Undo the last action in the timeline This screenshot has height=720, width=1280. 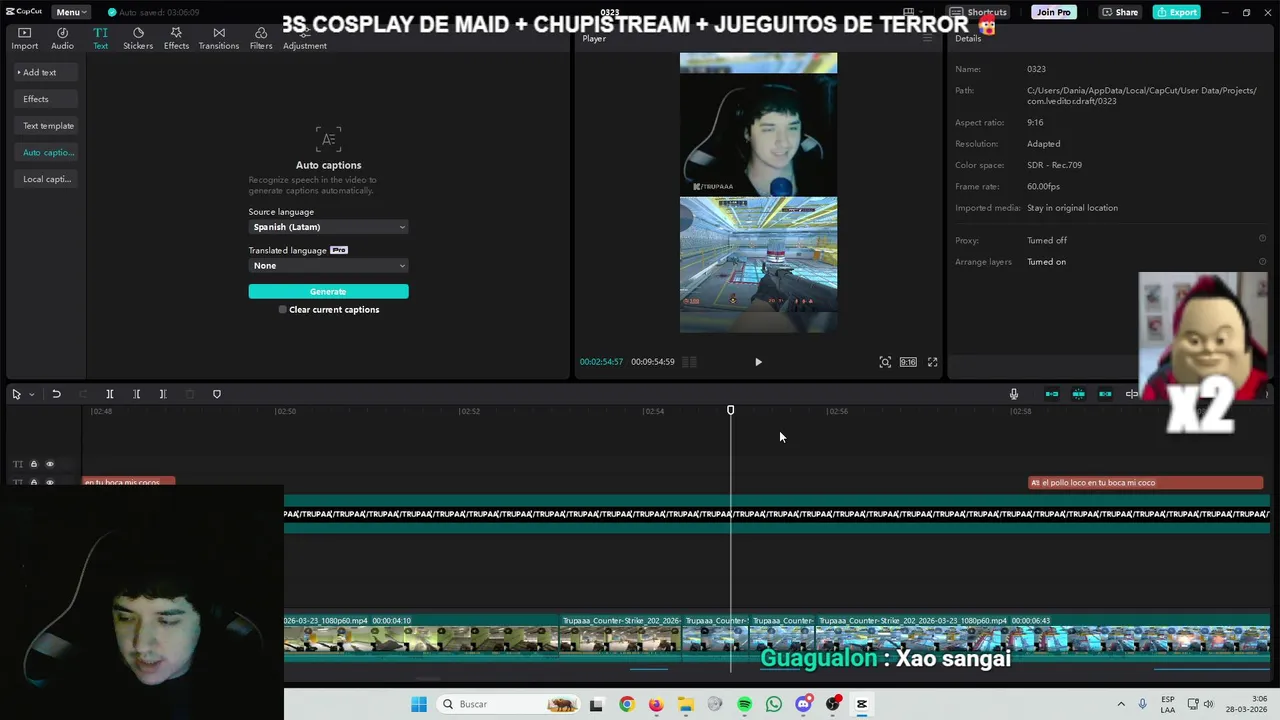coord(56,394)
